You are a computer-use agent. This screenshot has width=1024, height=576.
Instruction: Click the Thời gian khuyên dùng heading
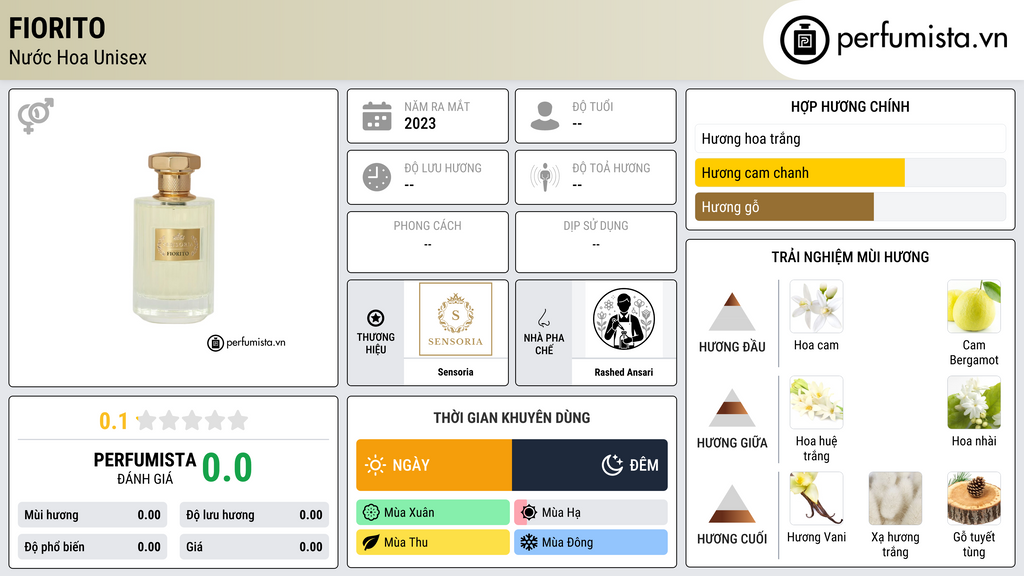512,417
